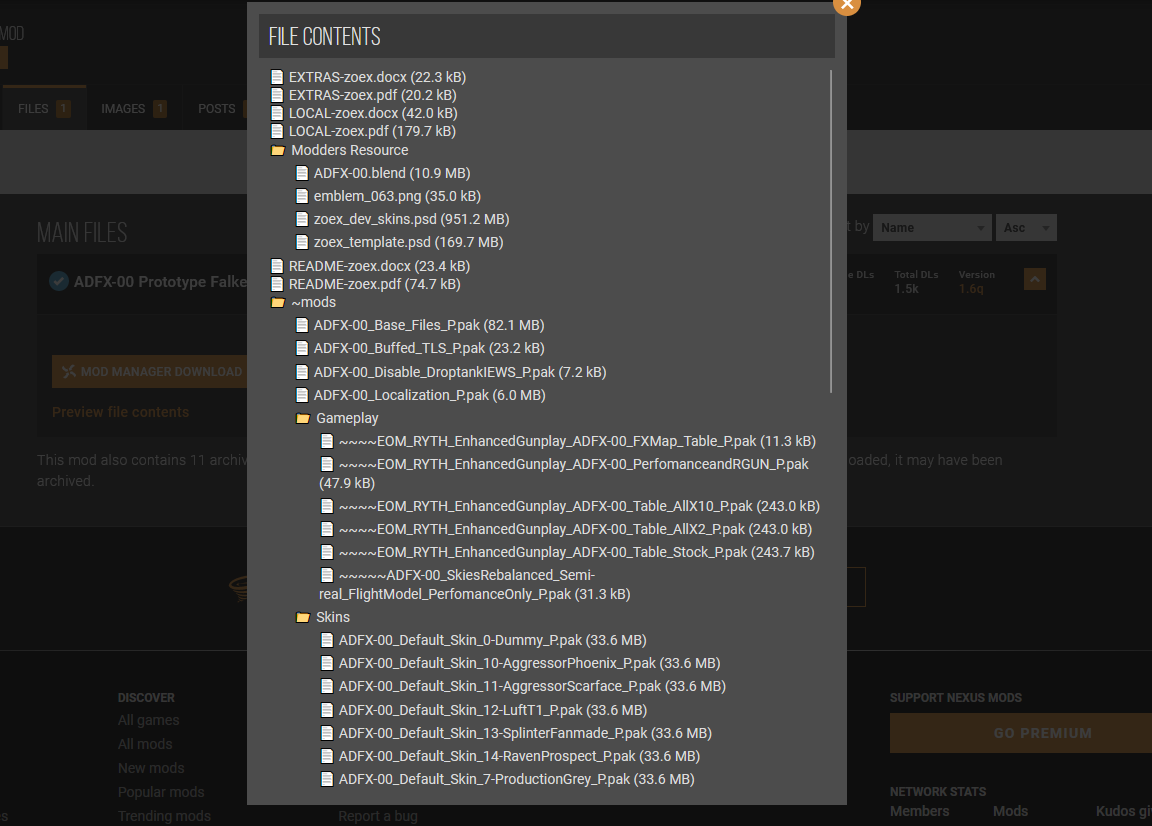Click the Report a bug link
The image size is (1152, 826).
coord(378,816)
